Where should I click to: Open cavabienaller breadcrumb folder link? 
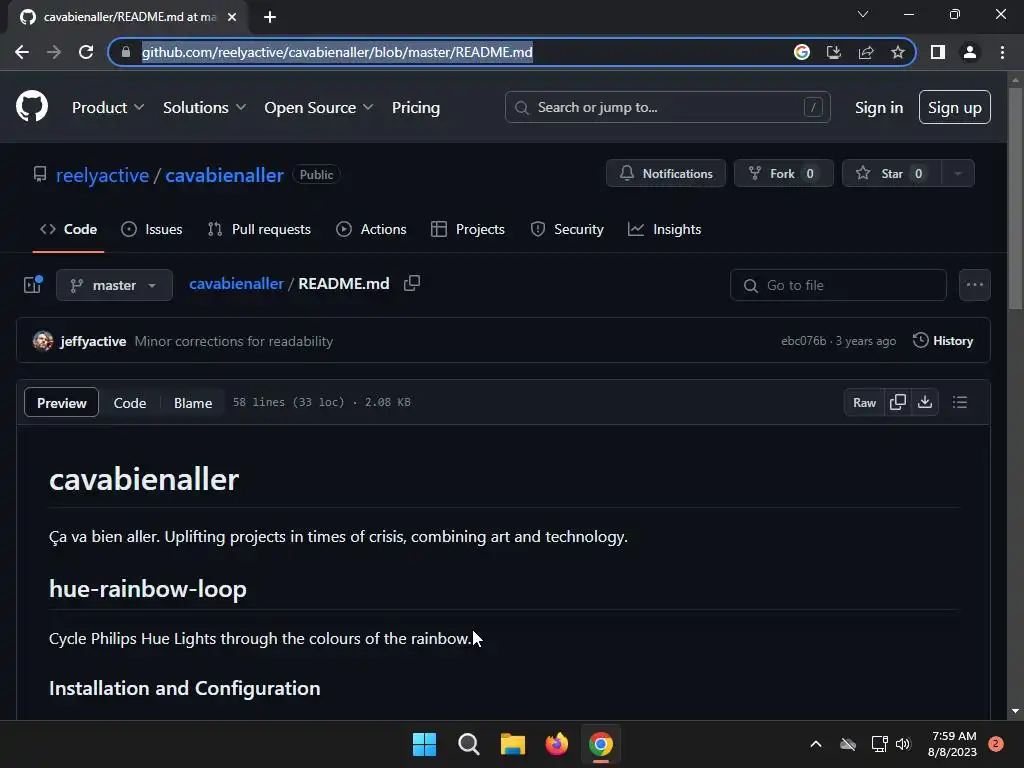(x=236, y=283)
